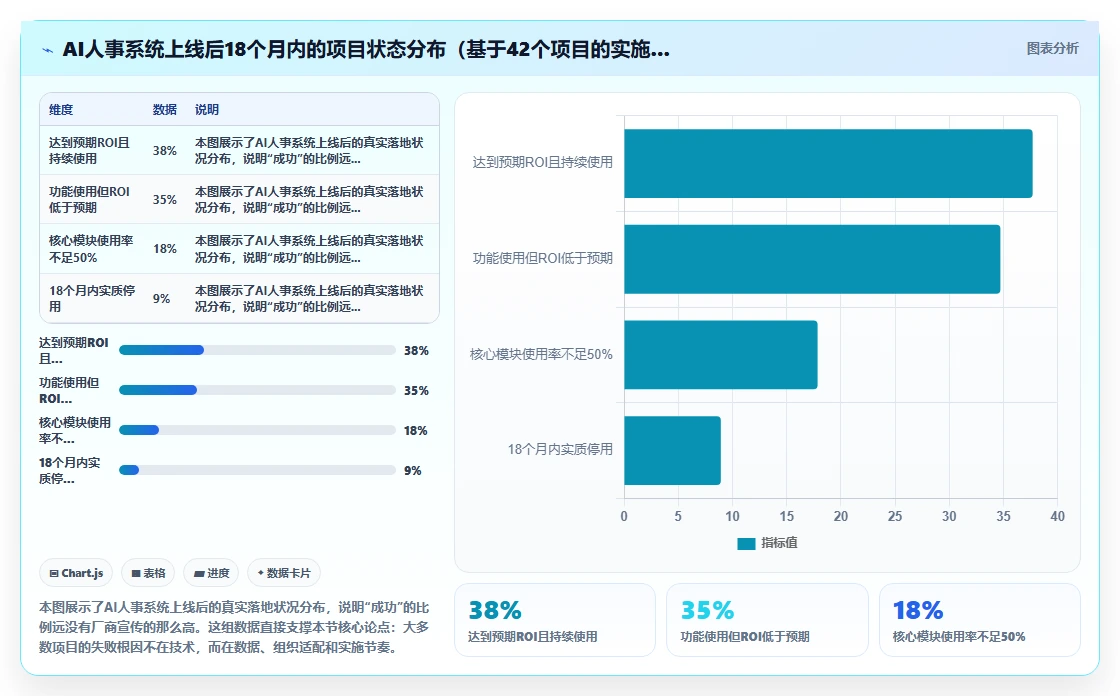Click the 9% value in the table
1120x696 pixels.
click(161, 299)
